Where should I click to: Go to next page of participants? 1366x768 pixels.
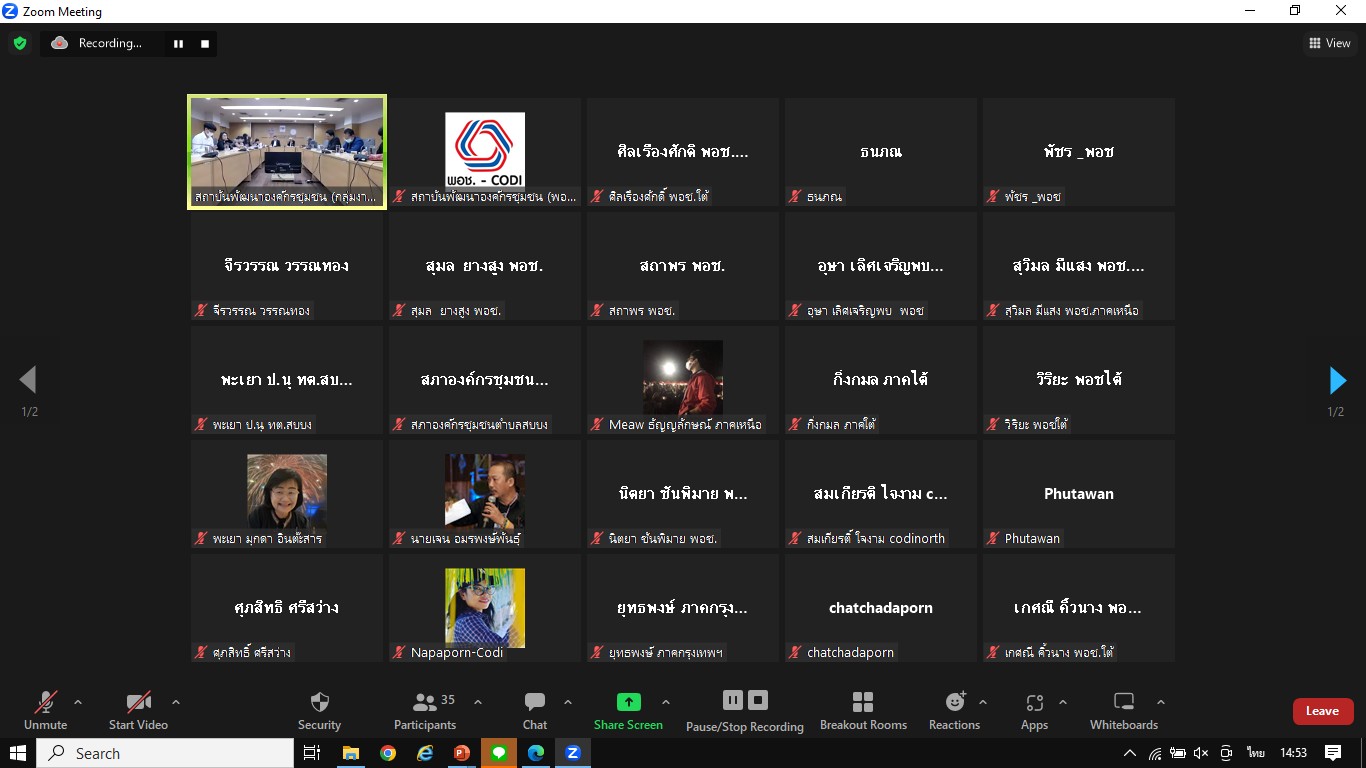click(x=1337, y=380)
